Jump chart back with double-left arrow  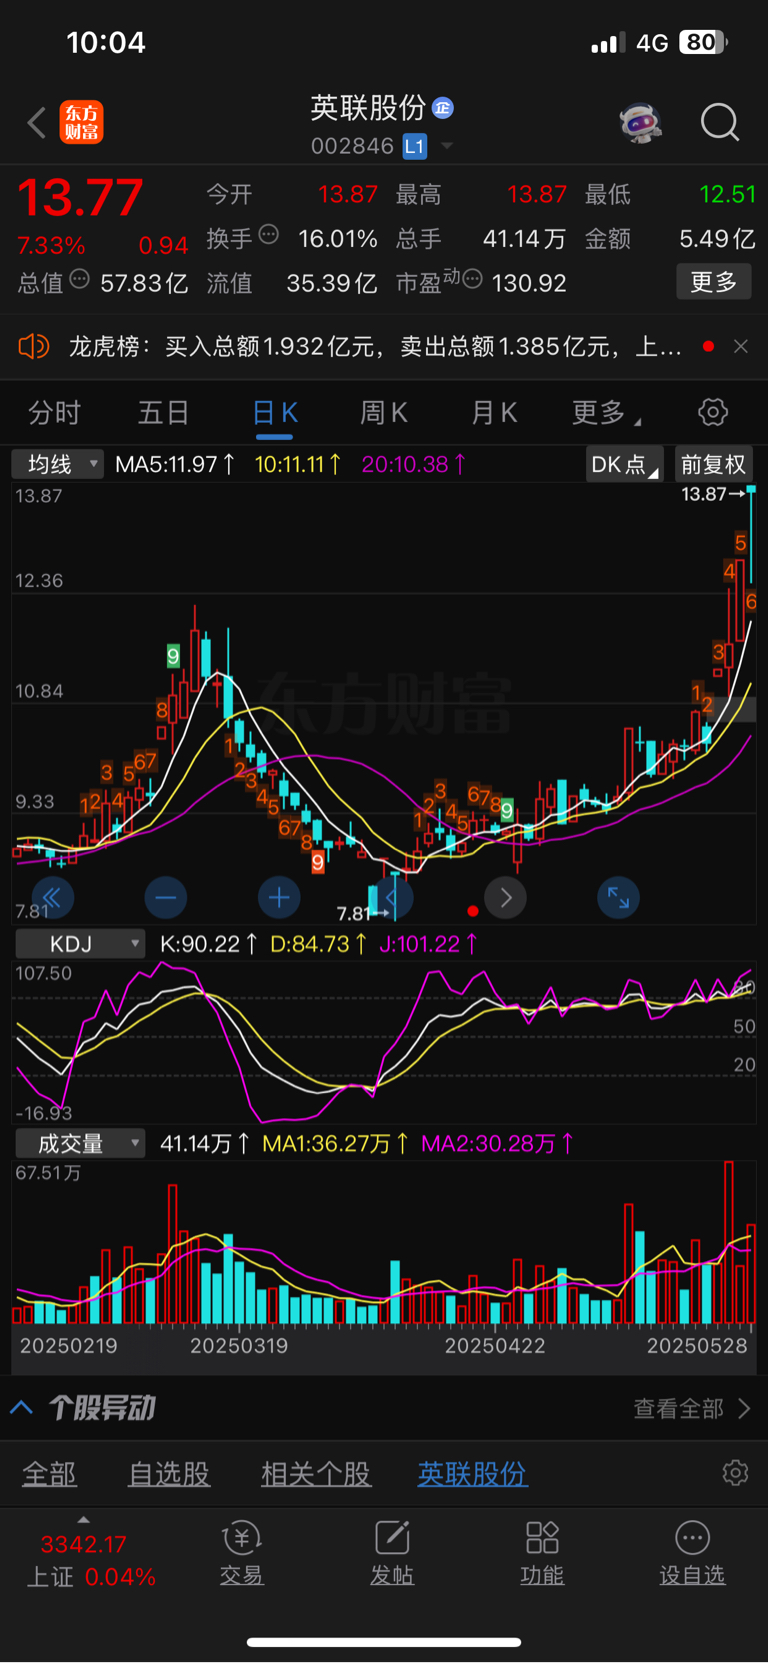[52, 898]
